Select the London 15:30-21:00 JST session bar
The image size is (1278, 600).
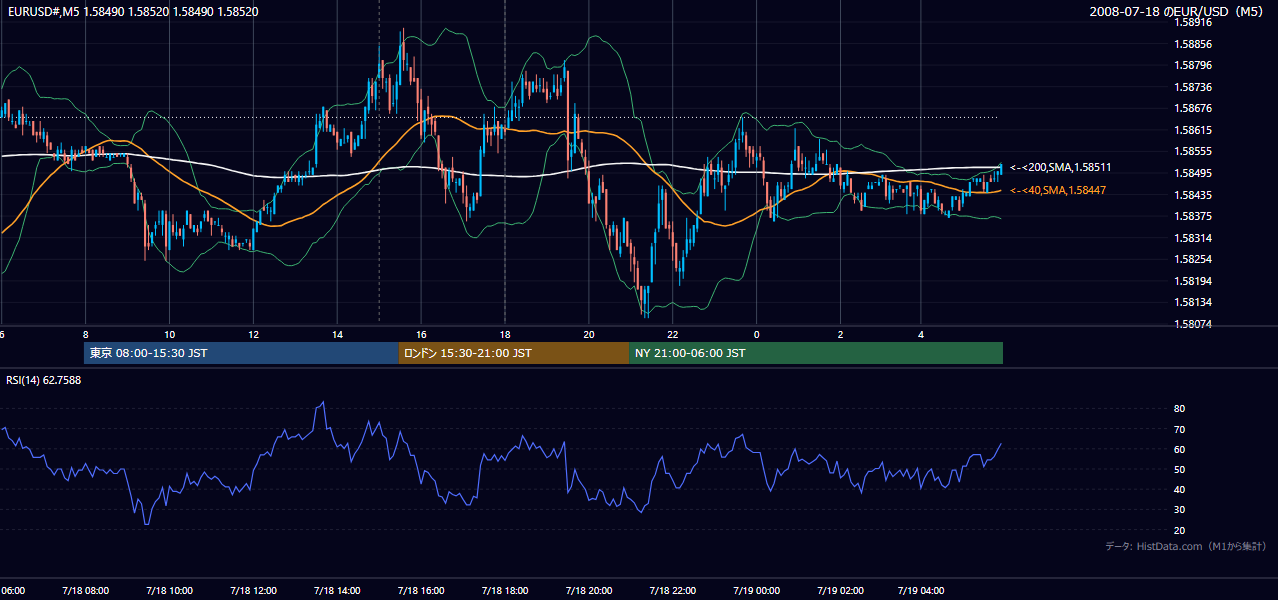514,353
